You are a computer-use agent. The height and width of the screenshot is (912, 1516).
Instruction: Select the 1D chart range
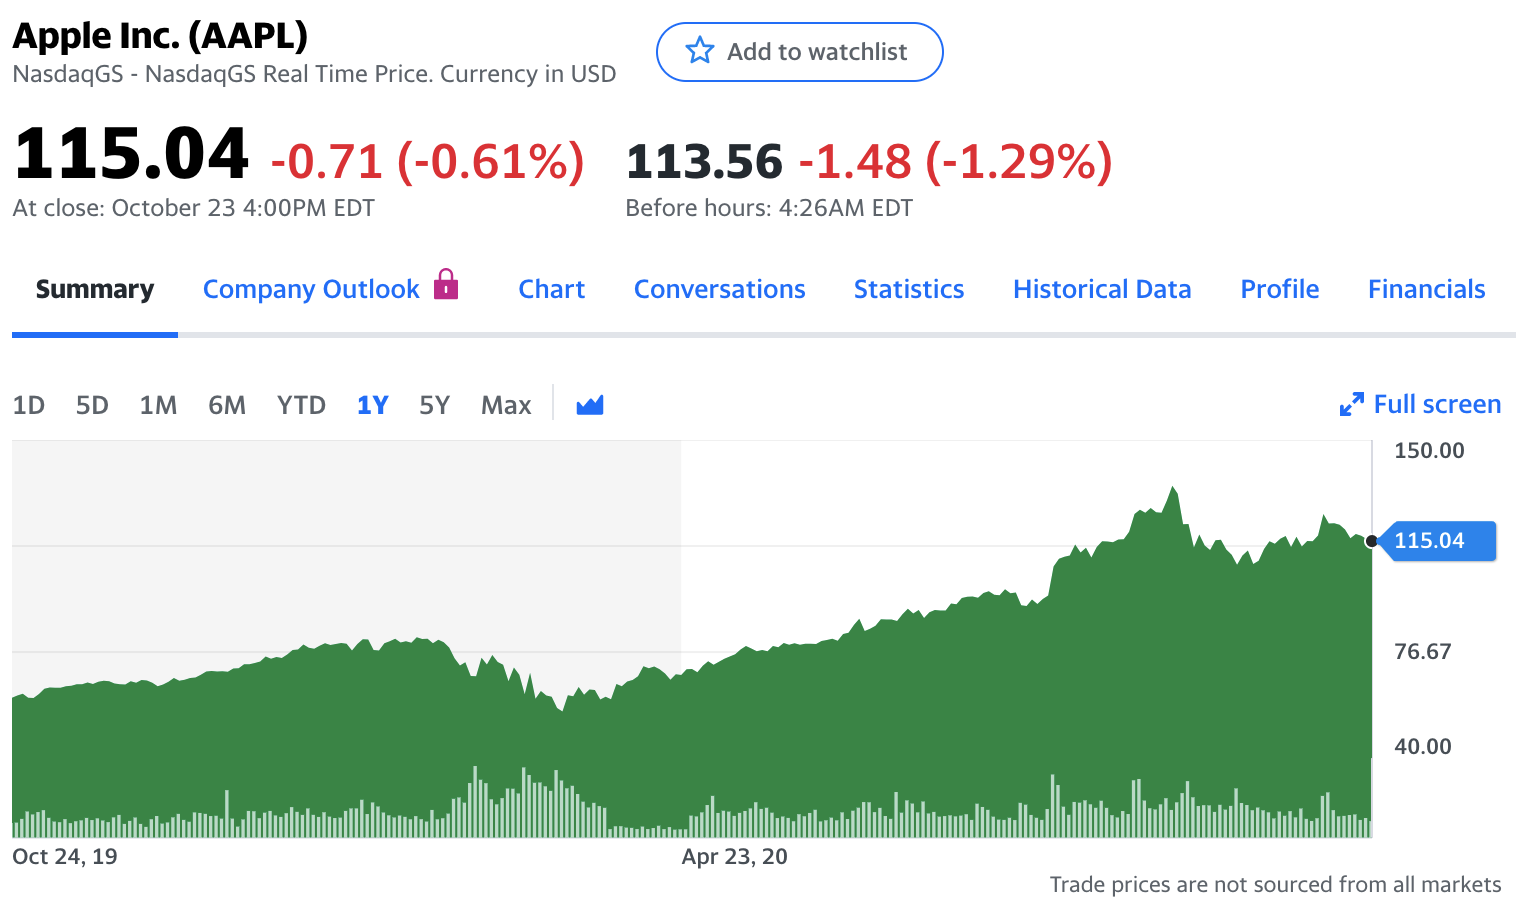coord(29,405)
